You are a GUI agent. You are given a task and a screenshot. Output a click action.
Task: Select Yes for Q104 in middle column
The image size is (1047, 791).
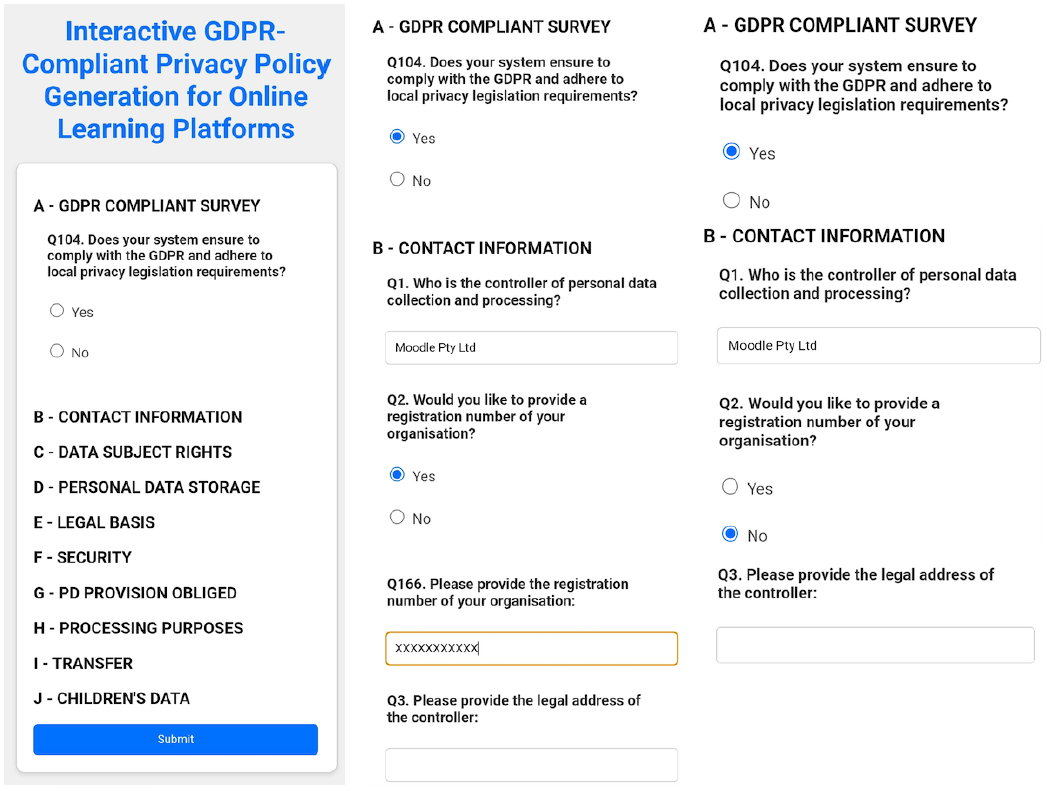397,136
